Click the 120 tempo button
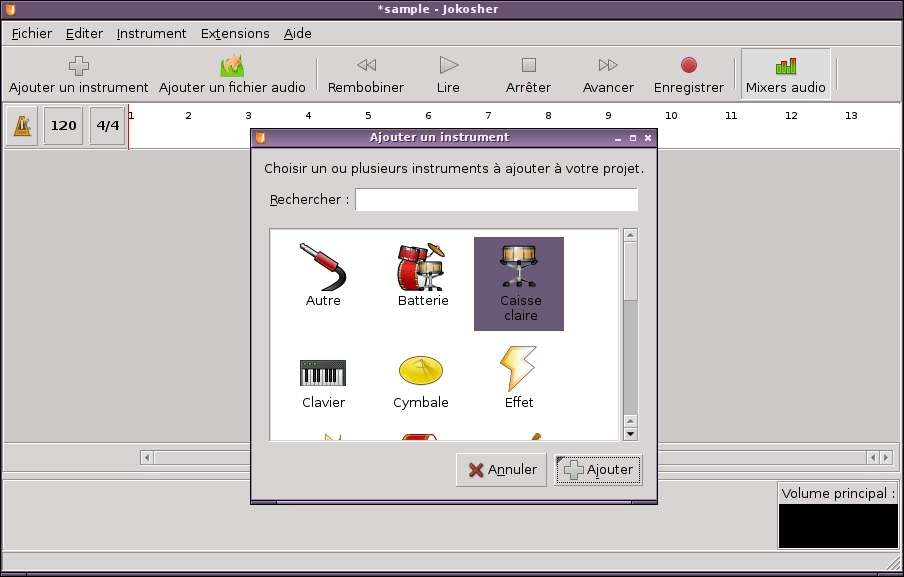This screenshot has height=577, width=904. click(63, 125)
